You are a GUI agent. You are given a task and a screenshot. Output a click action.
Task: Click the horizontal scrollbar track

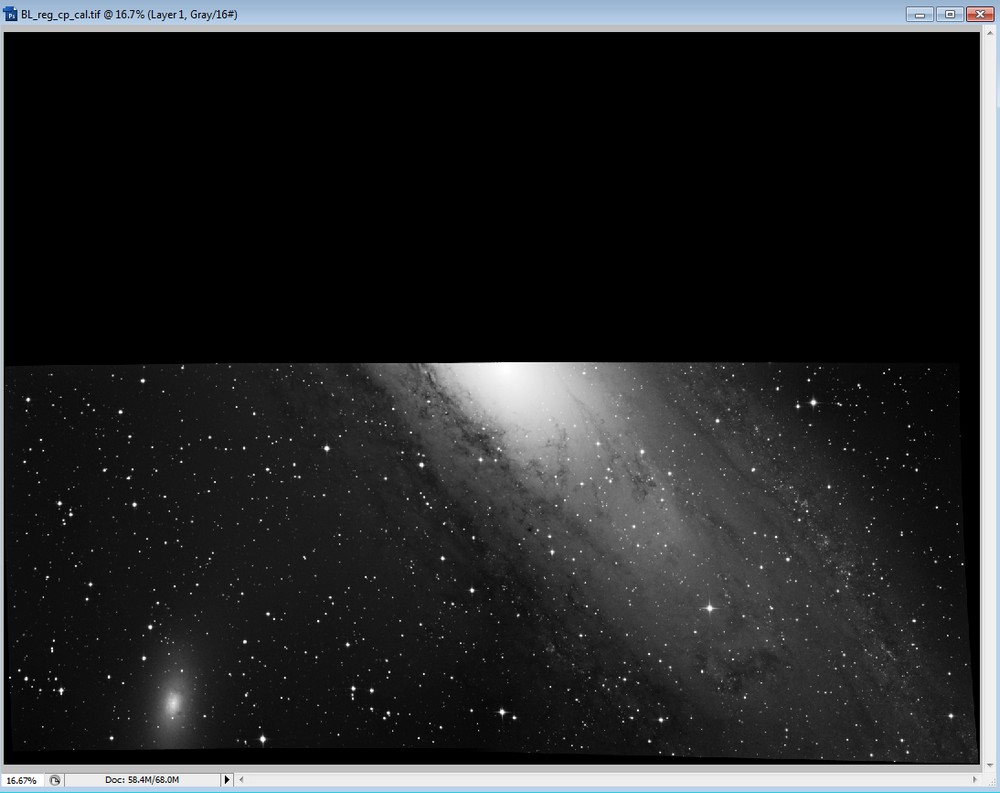600,779
